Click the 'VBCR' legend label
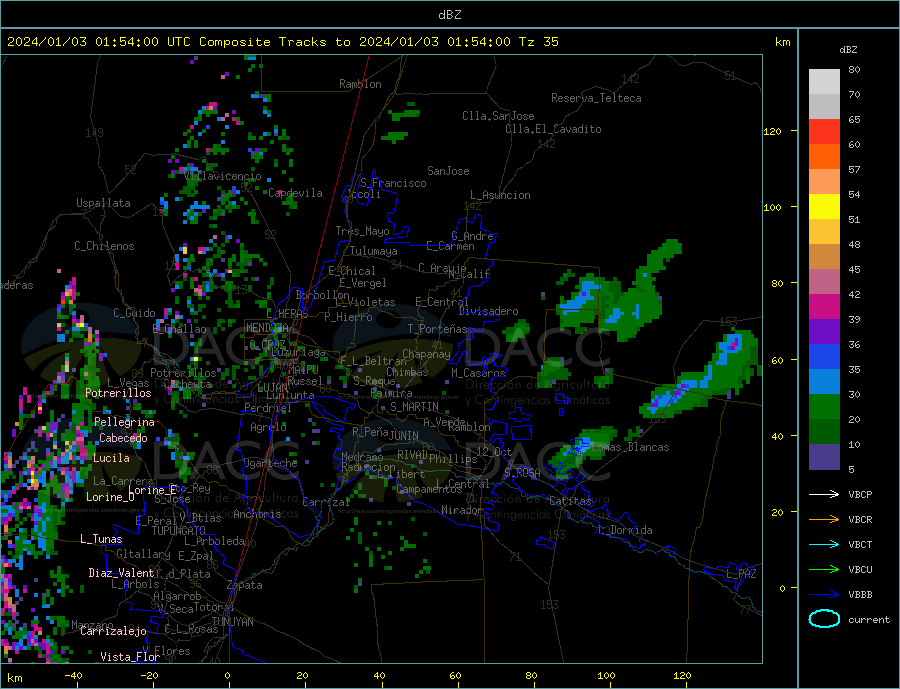This screenshot has height=689, width=900. (860, 520)
